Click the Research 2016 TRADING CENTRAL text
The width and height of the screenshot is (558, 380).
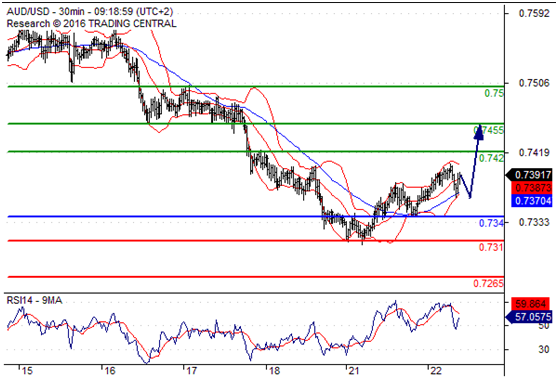91,24
